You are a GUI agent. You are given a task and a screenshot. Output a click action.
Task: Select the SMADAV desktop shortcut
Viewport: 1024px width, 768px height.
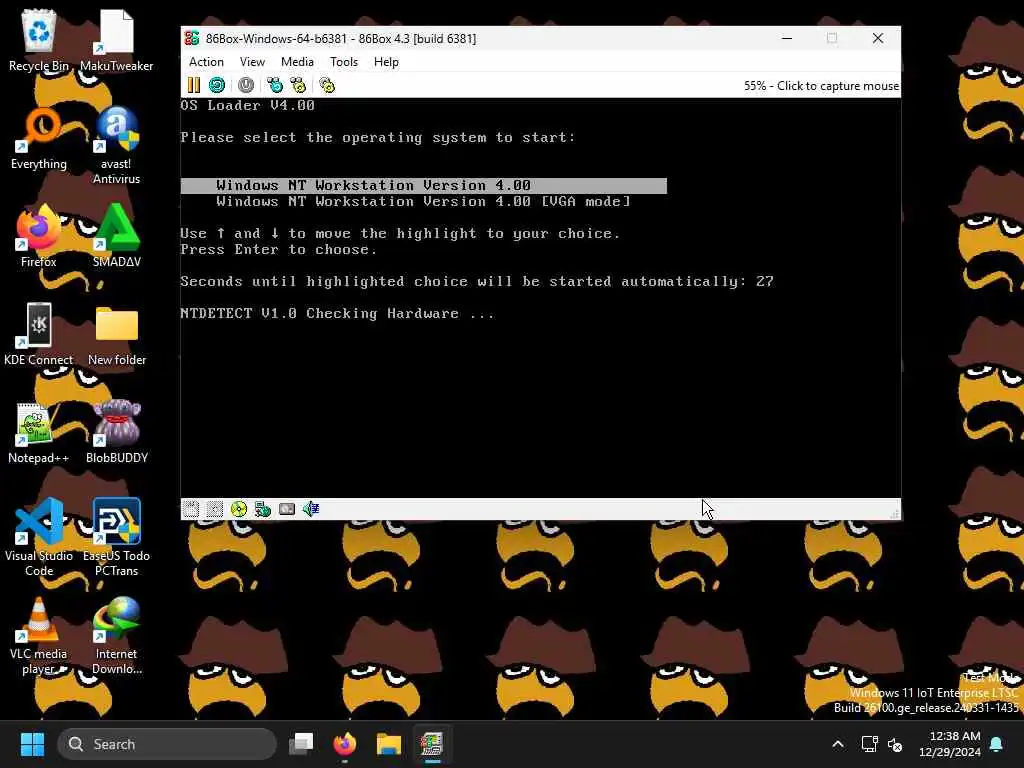coord(116,236)
